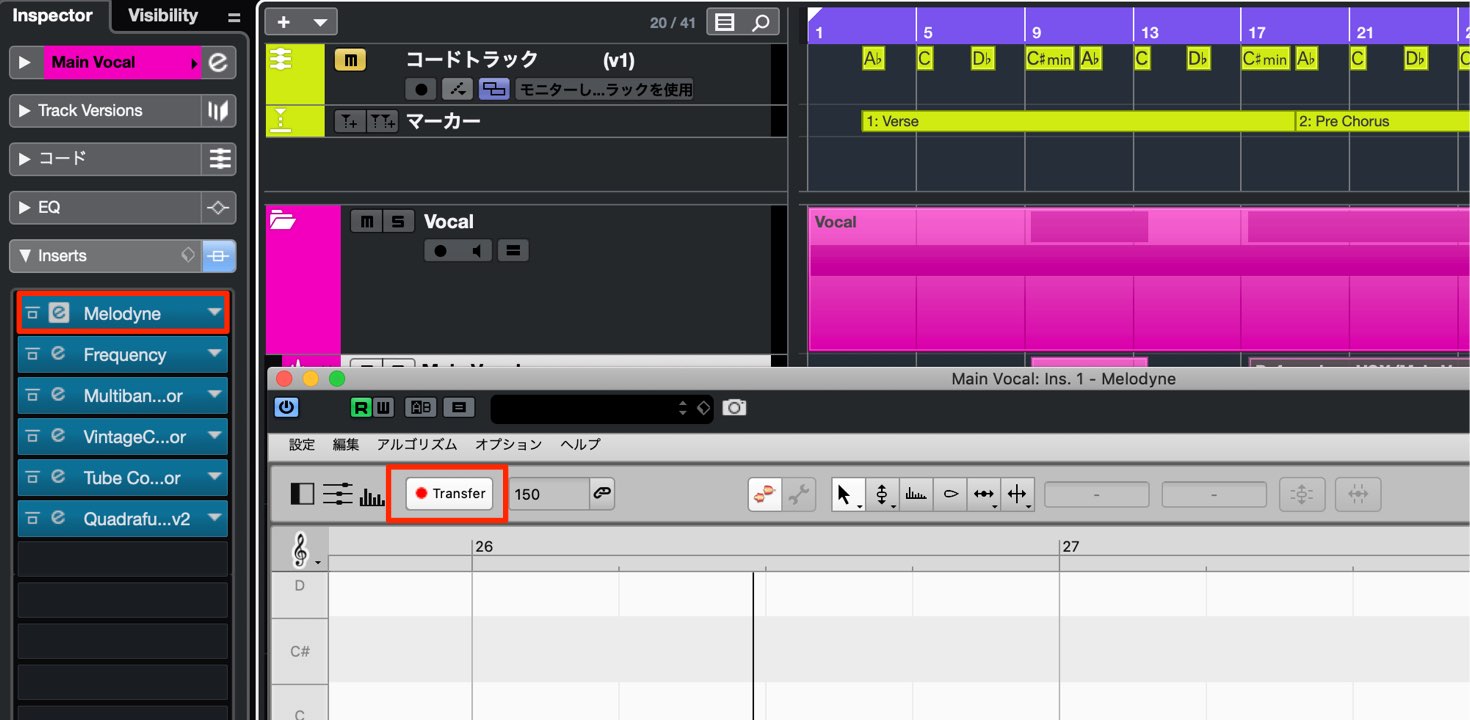The height and width of the screenshot is (720, 1470).
Task: Switch to the Visibility tab
Action: (x=163, y=15)
